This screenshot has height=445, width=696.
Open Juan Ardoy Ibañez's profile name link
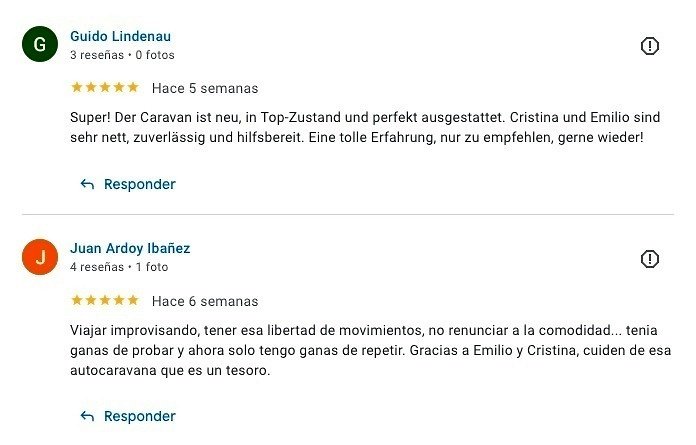[x=130, y=248]
